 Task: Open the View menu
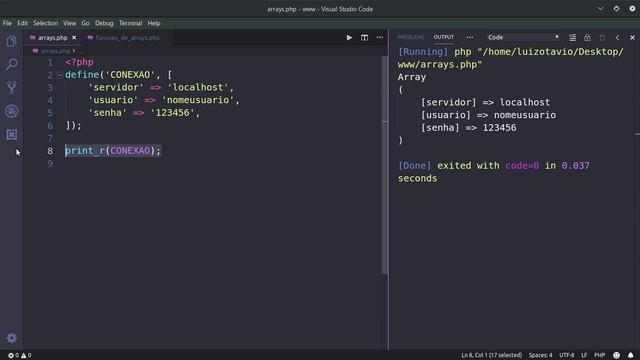click(x=69, y=23)
